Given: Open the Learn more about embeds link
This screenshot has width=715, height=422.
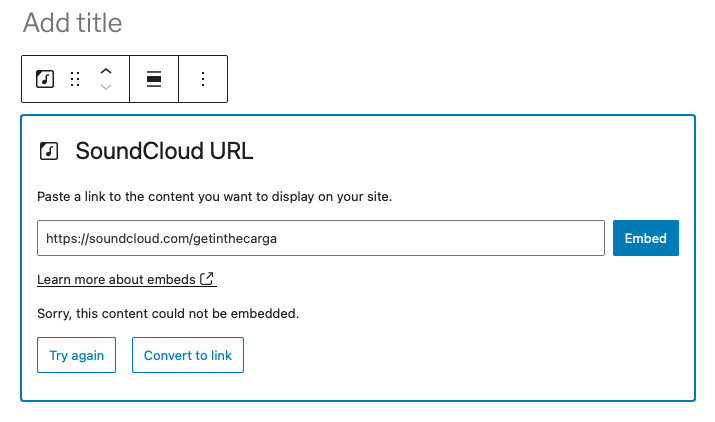Looking at the screenshot, I should click(x=116, y=278).
